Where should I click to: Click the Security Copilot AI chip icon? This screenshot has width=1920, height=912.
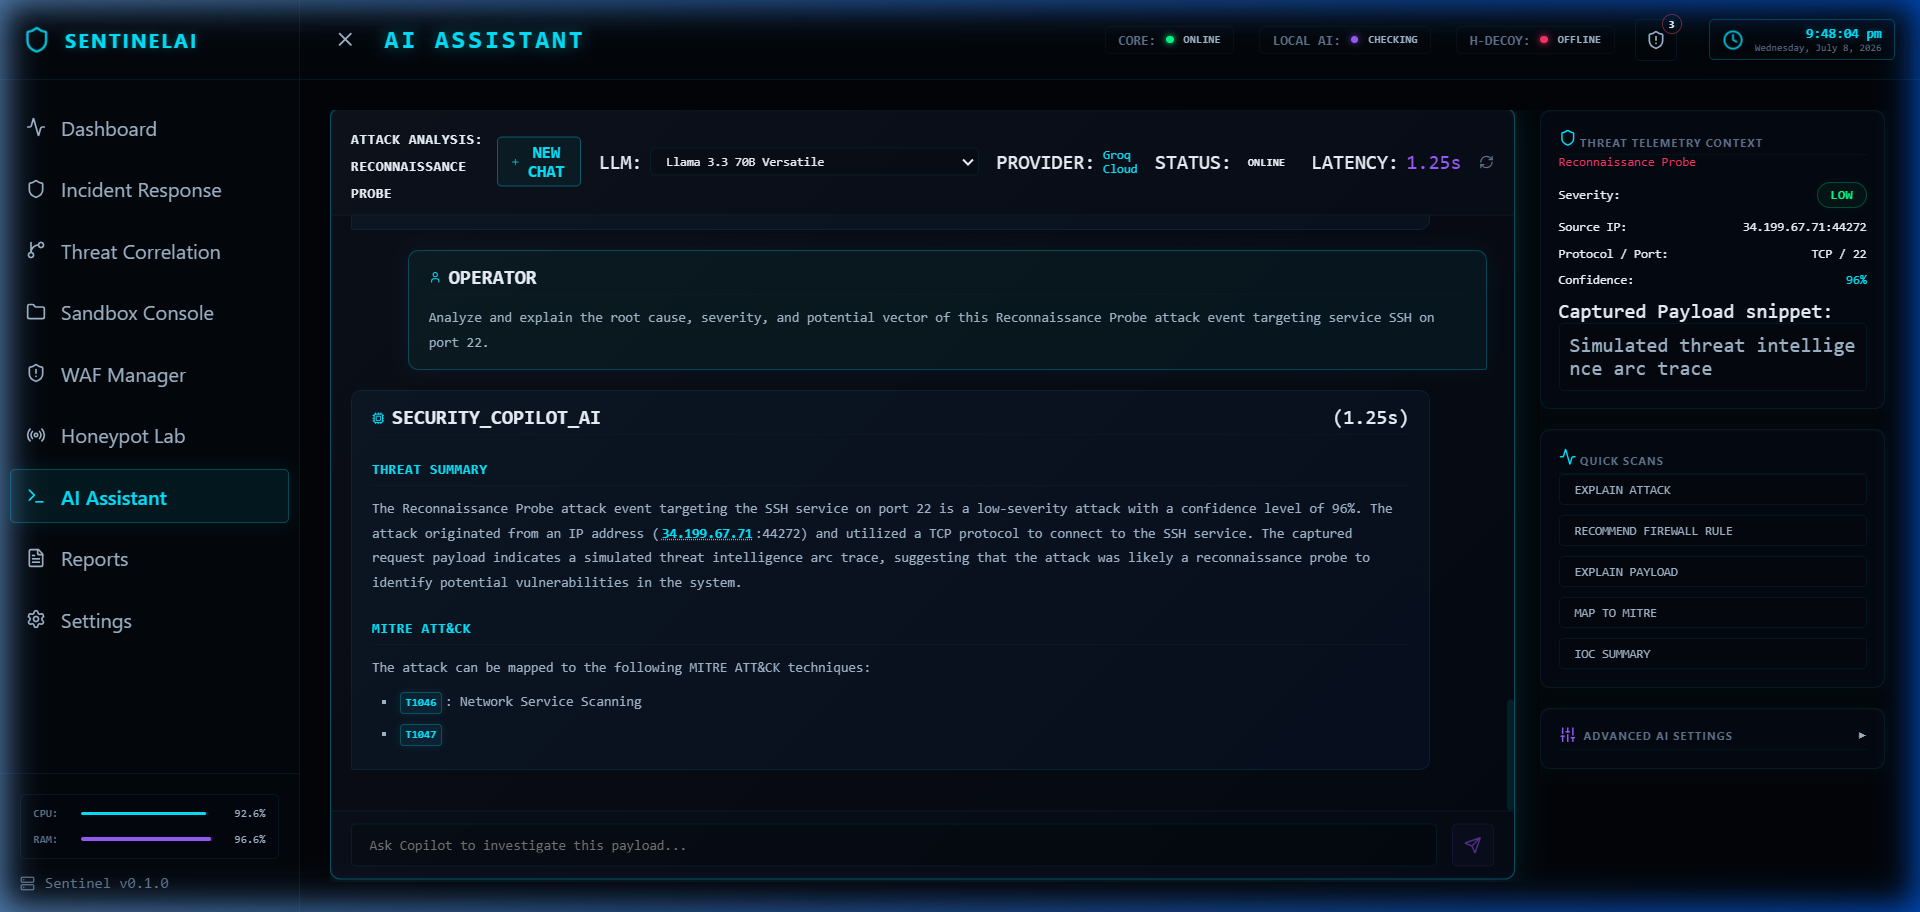point(378,418)
